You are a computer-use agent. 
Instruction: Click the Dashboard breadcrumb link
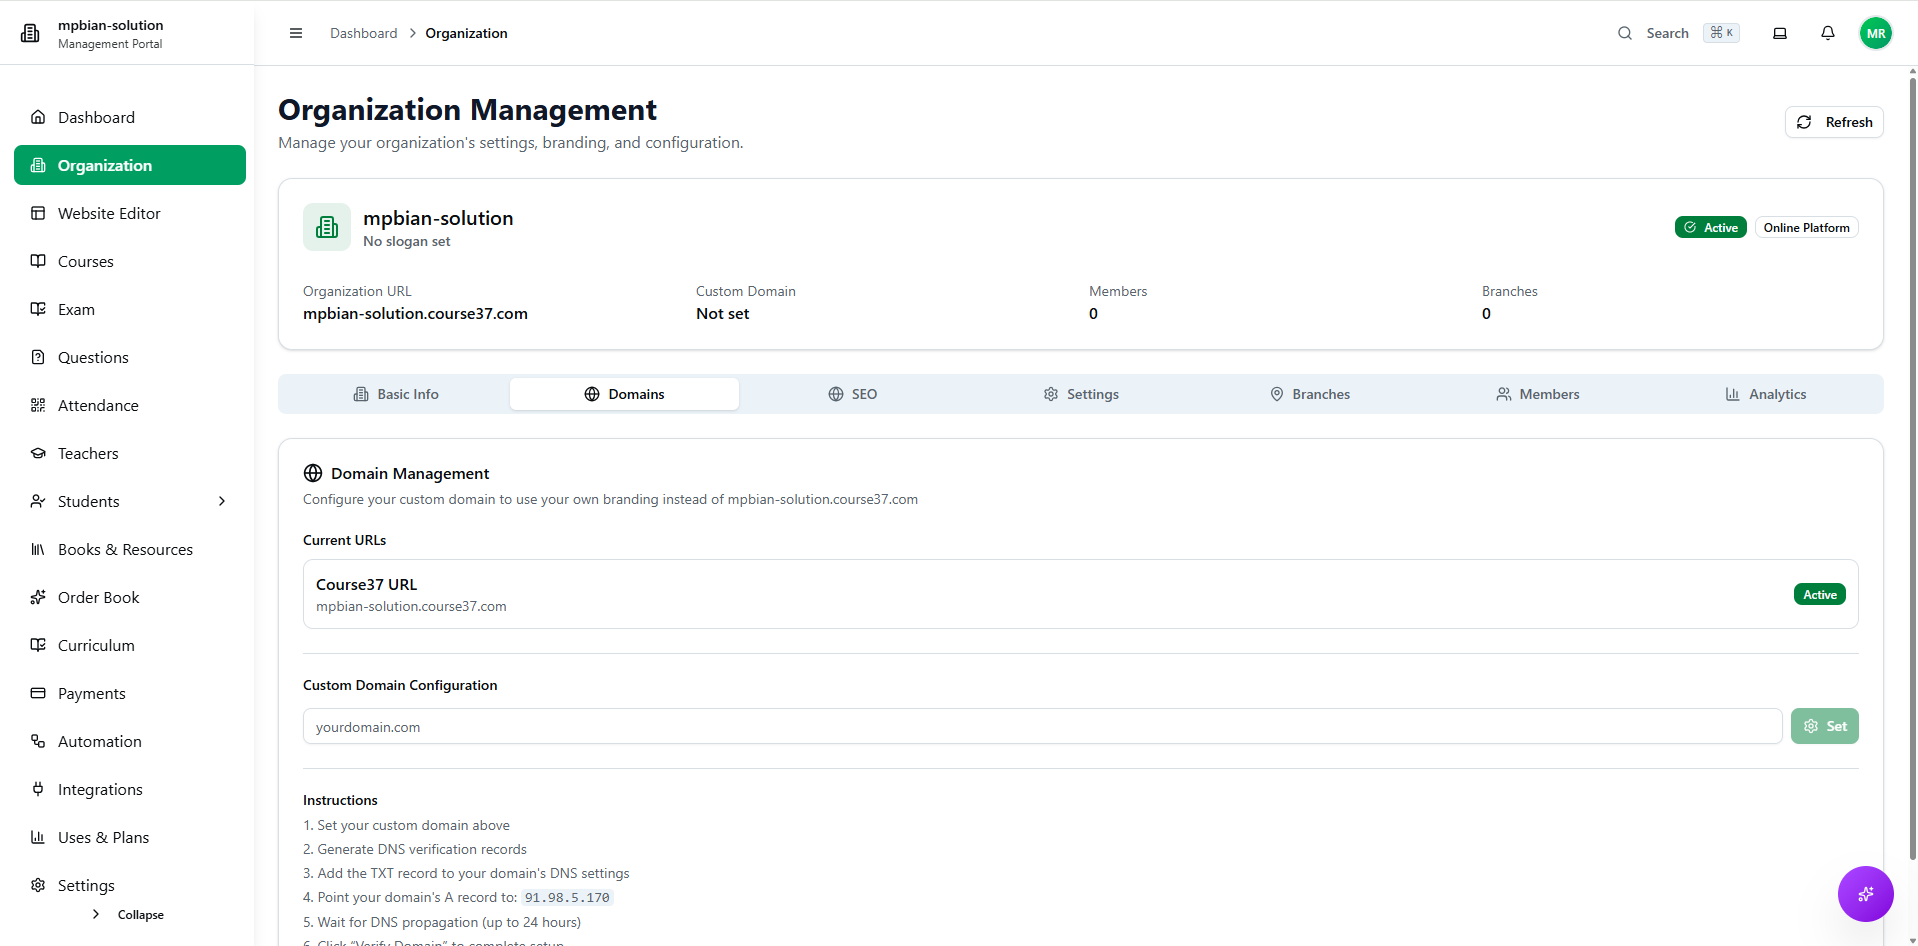pyautogui.click(x=363, y=33)
